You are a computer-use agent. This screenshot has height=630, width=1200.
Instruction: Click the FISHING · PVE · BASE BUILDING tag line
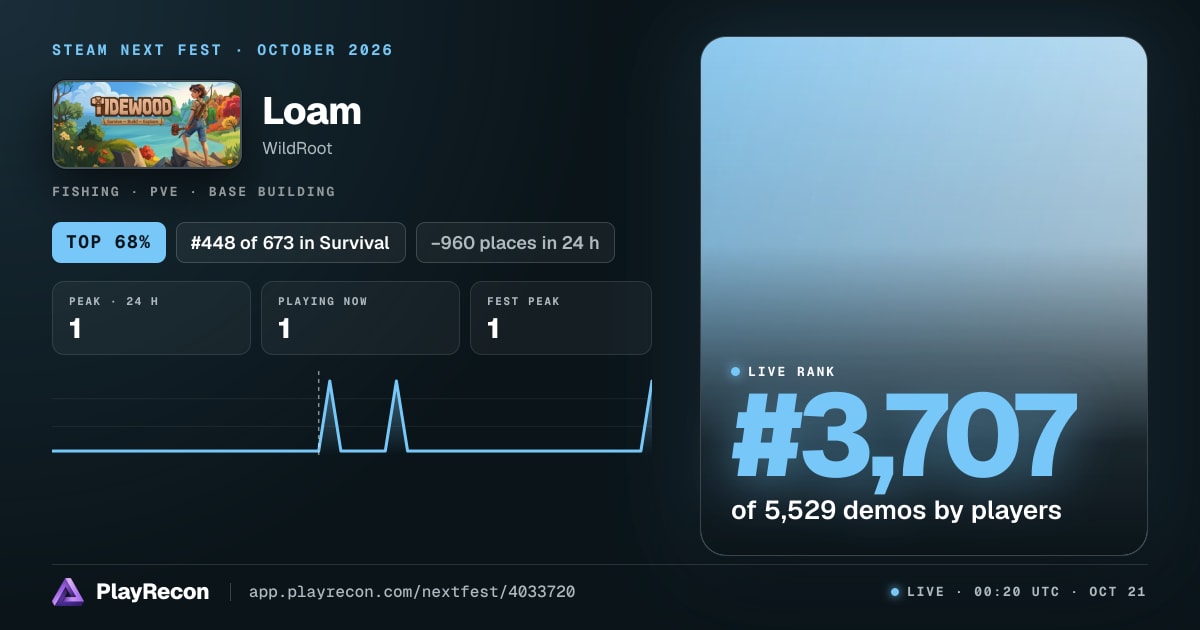[194, 191]
